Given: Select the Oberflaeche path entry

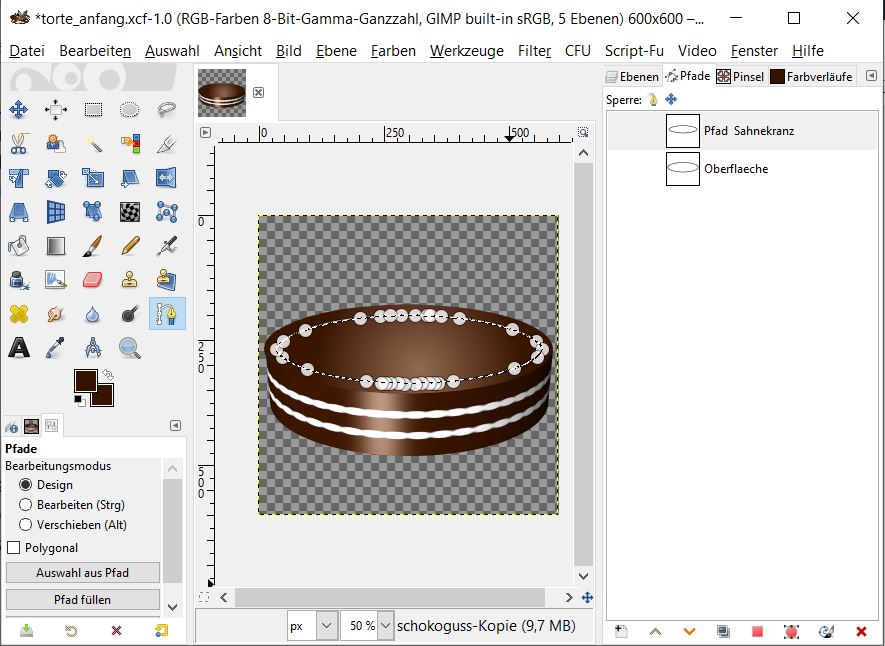Looking at the screenshot, I should click(735, 169).
